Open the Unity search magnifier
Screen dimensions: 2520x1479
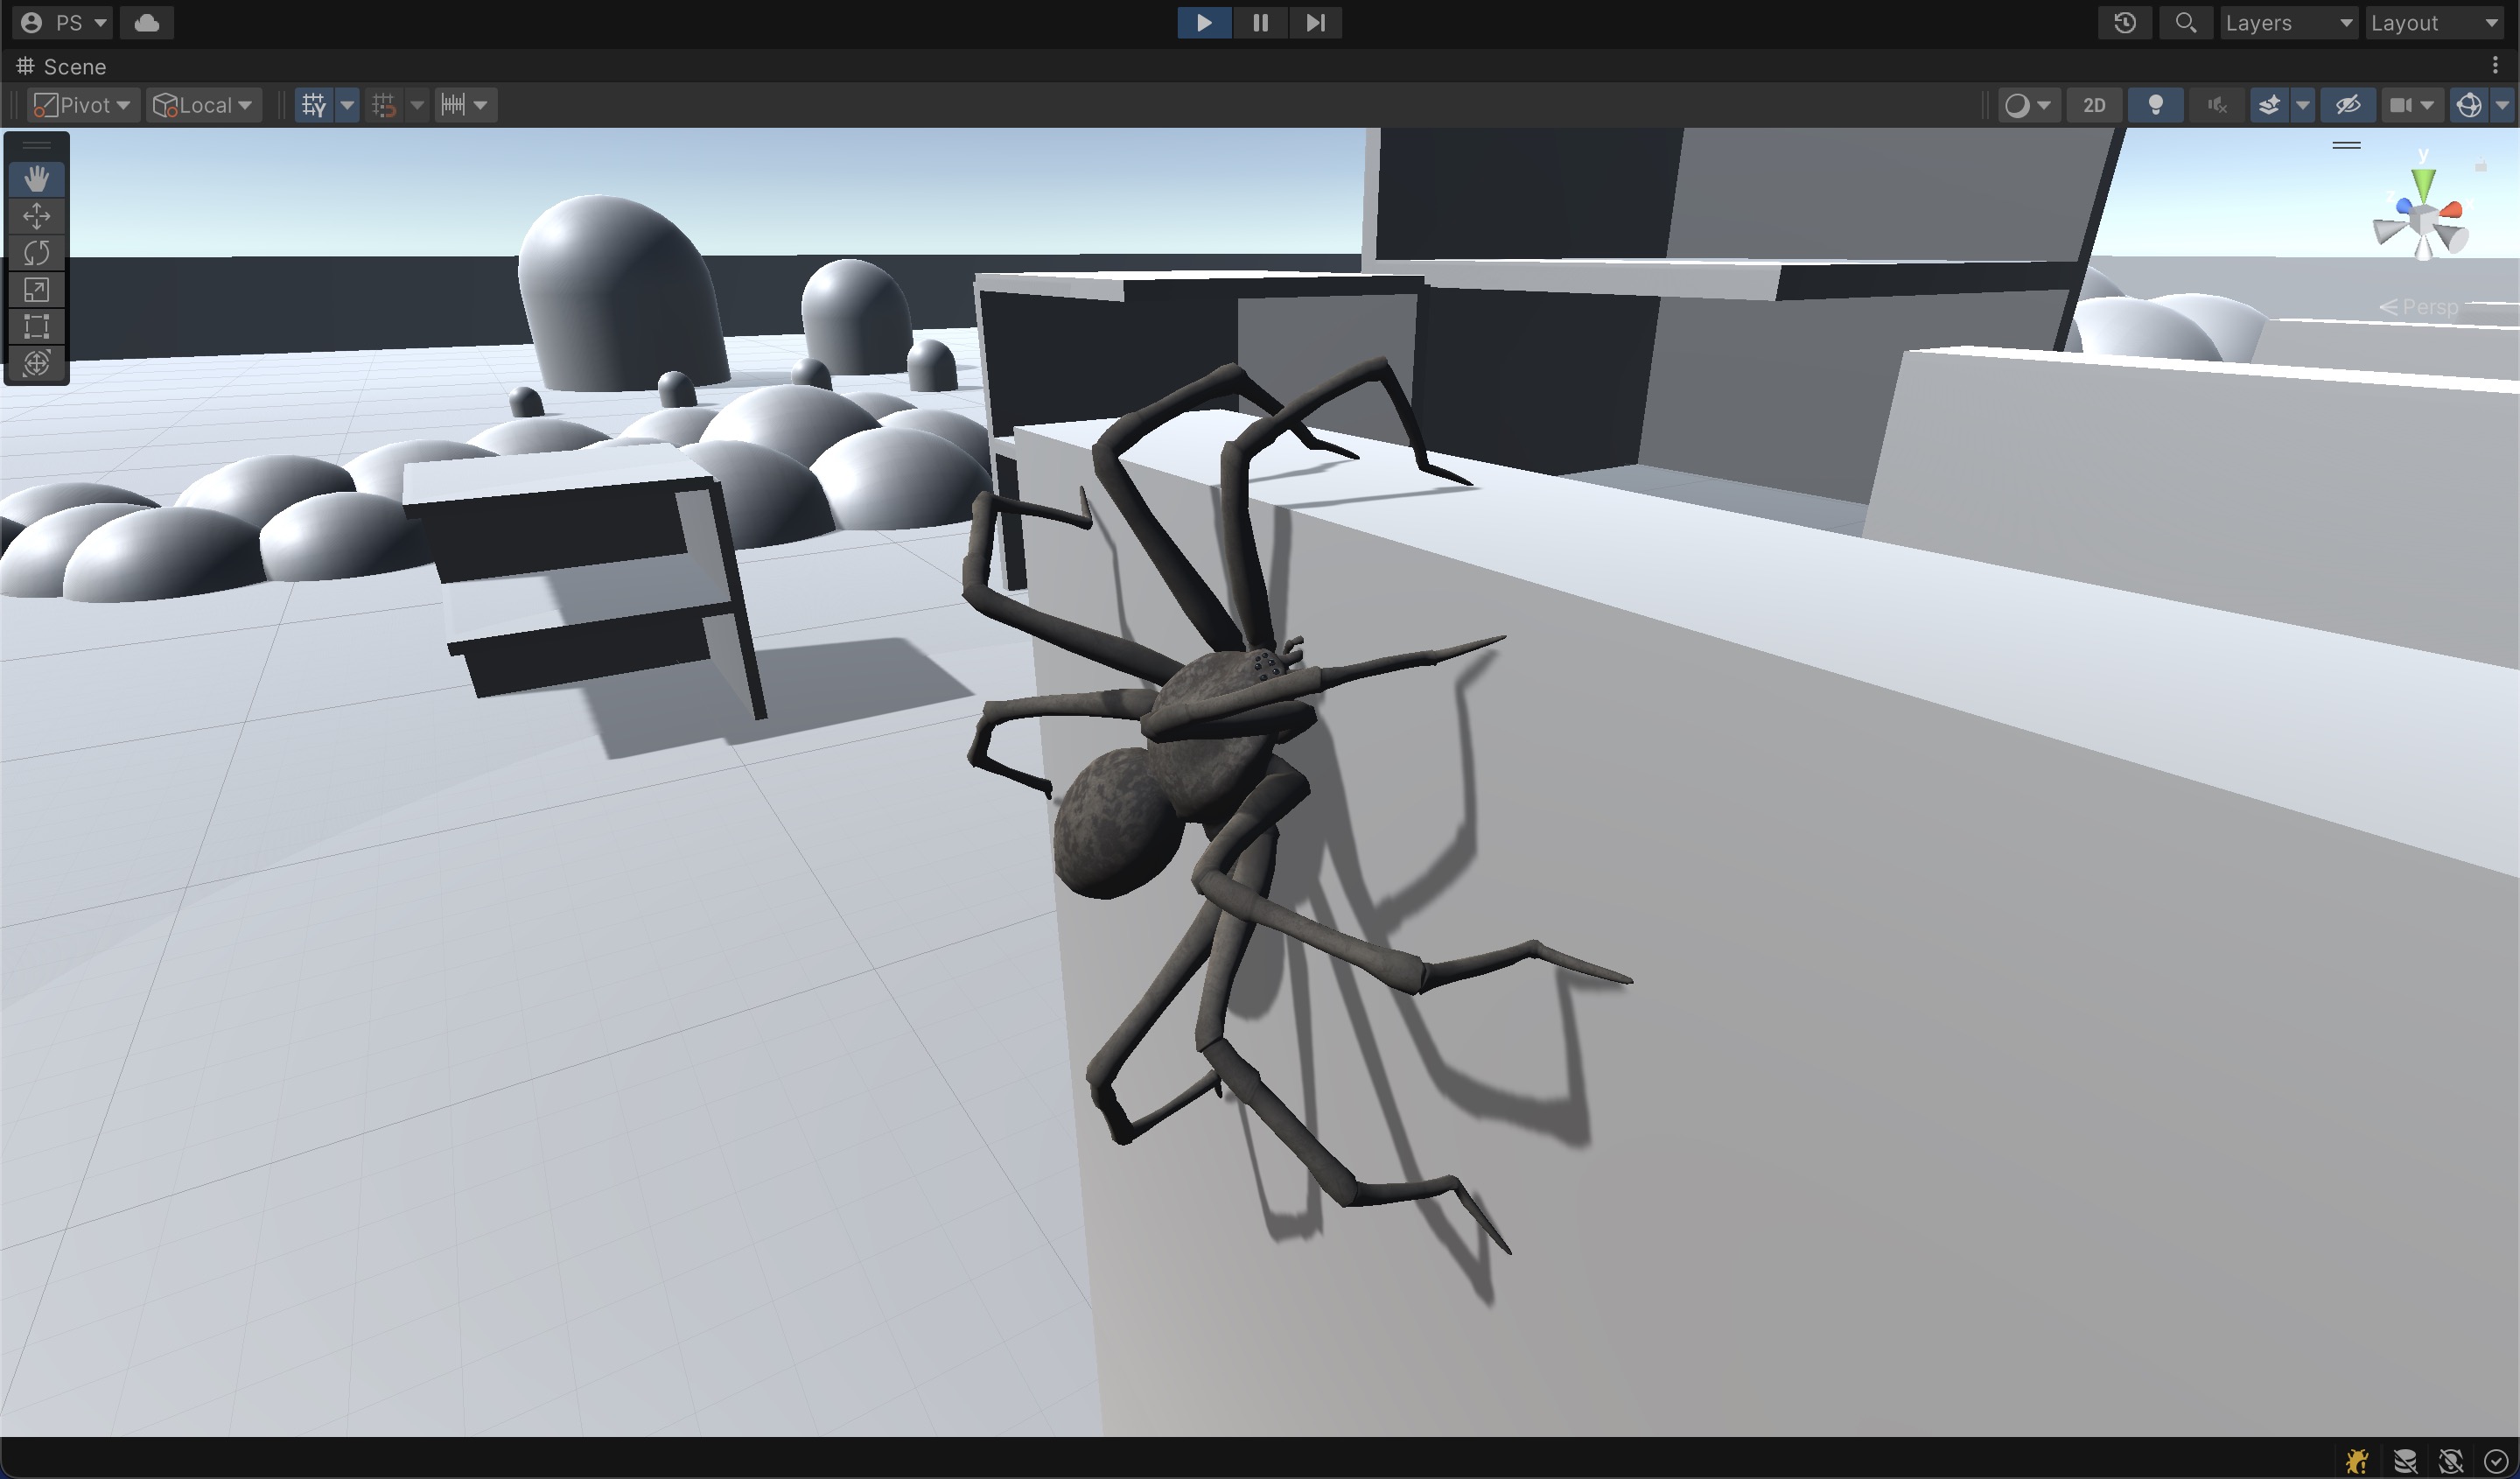click(2186, 22)
